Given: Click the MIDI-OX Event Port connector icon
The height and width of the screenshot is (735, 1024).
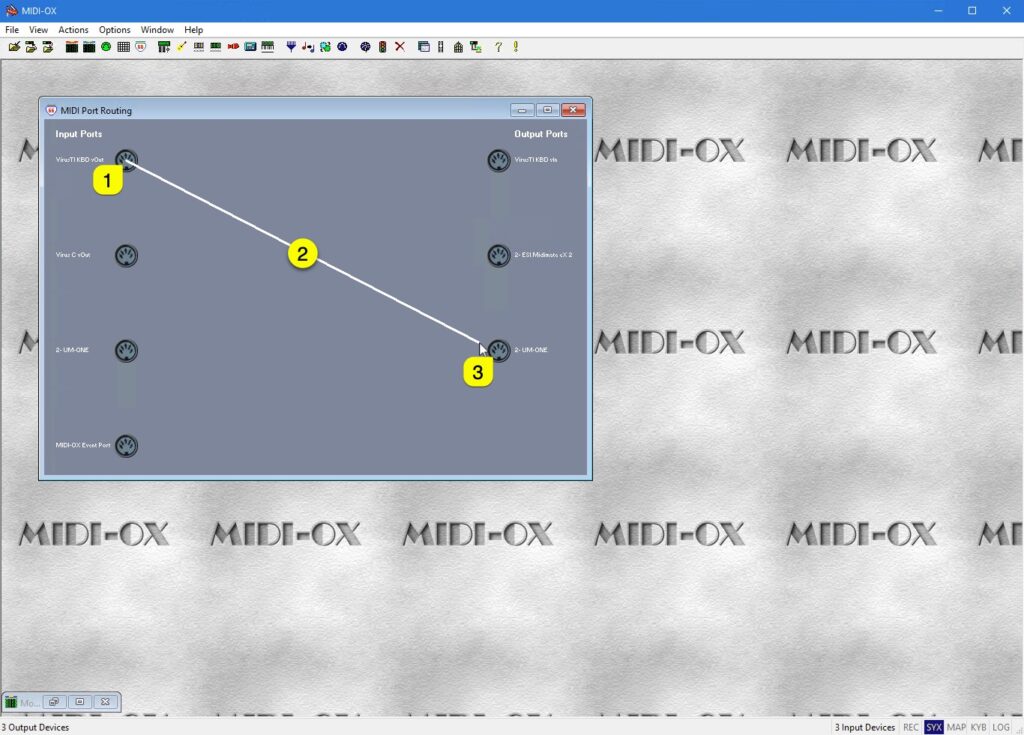Looking at the screenshot, I should click(x=126, y=446).
